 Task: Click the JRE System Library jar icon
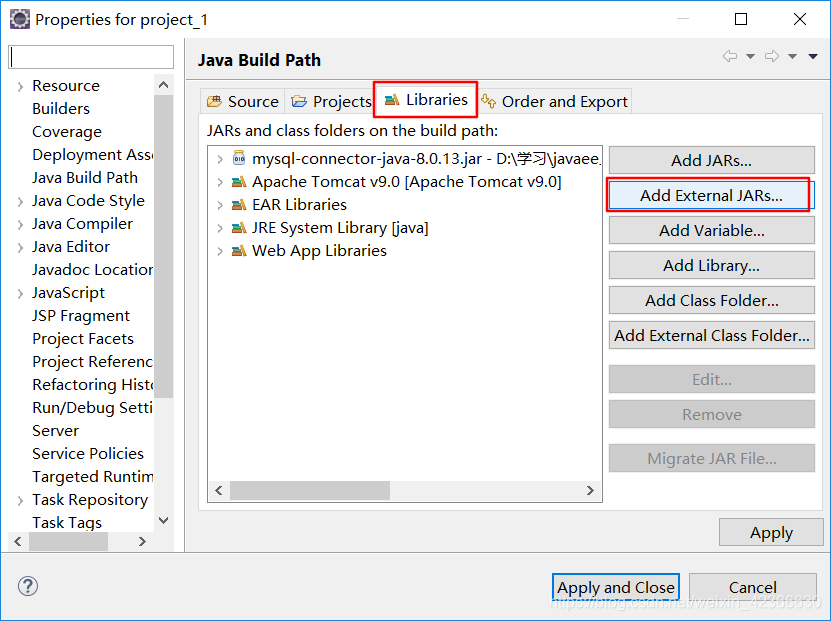tap(239, 228)
